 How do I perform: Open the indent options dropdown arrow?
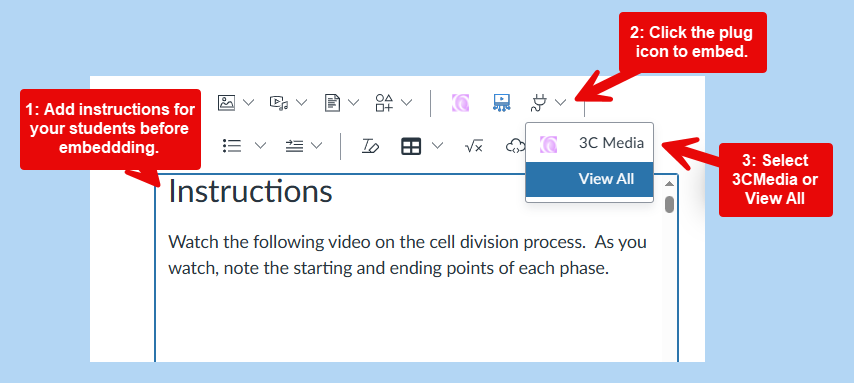[x=316, y=145]
